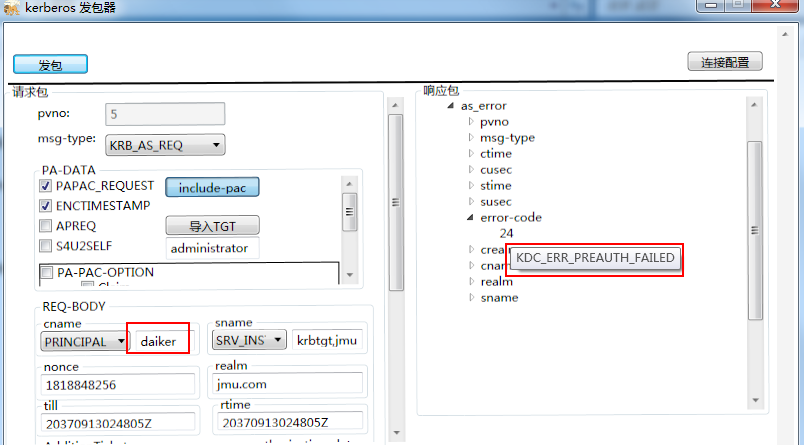The height and width of the screenshot is (445, 804).
Task: Click the PA-DATA scrollbar thumb
Action: 350,212
